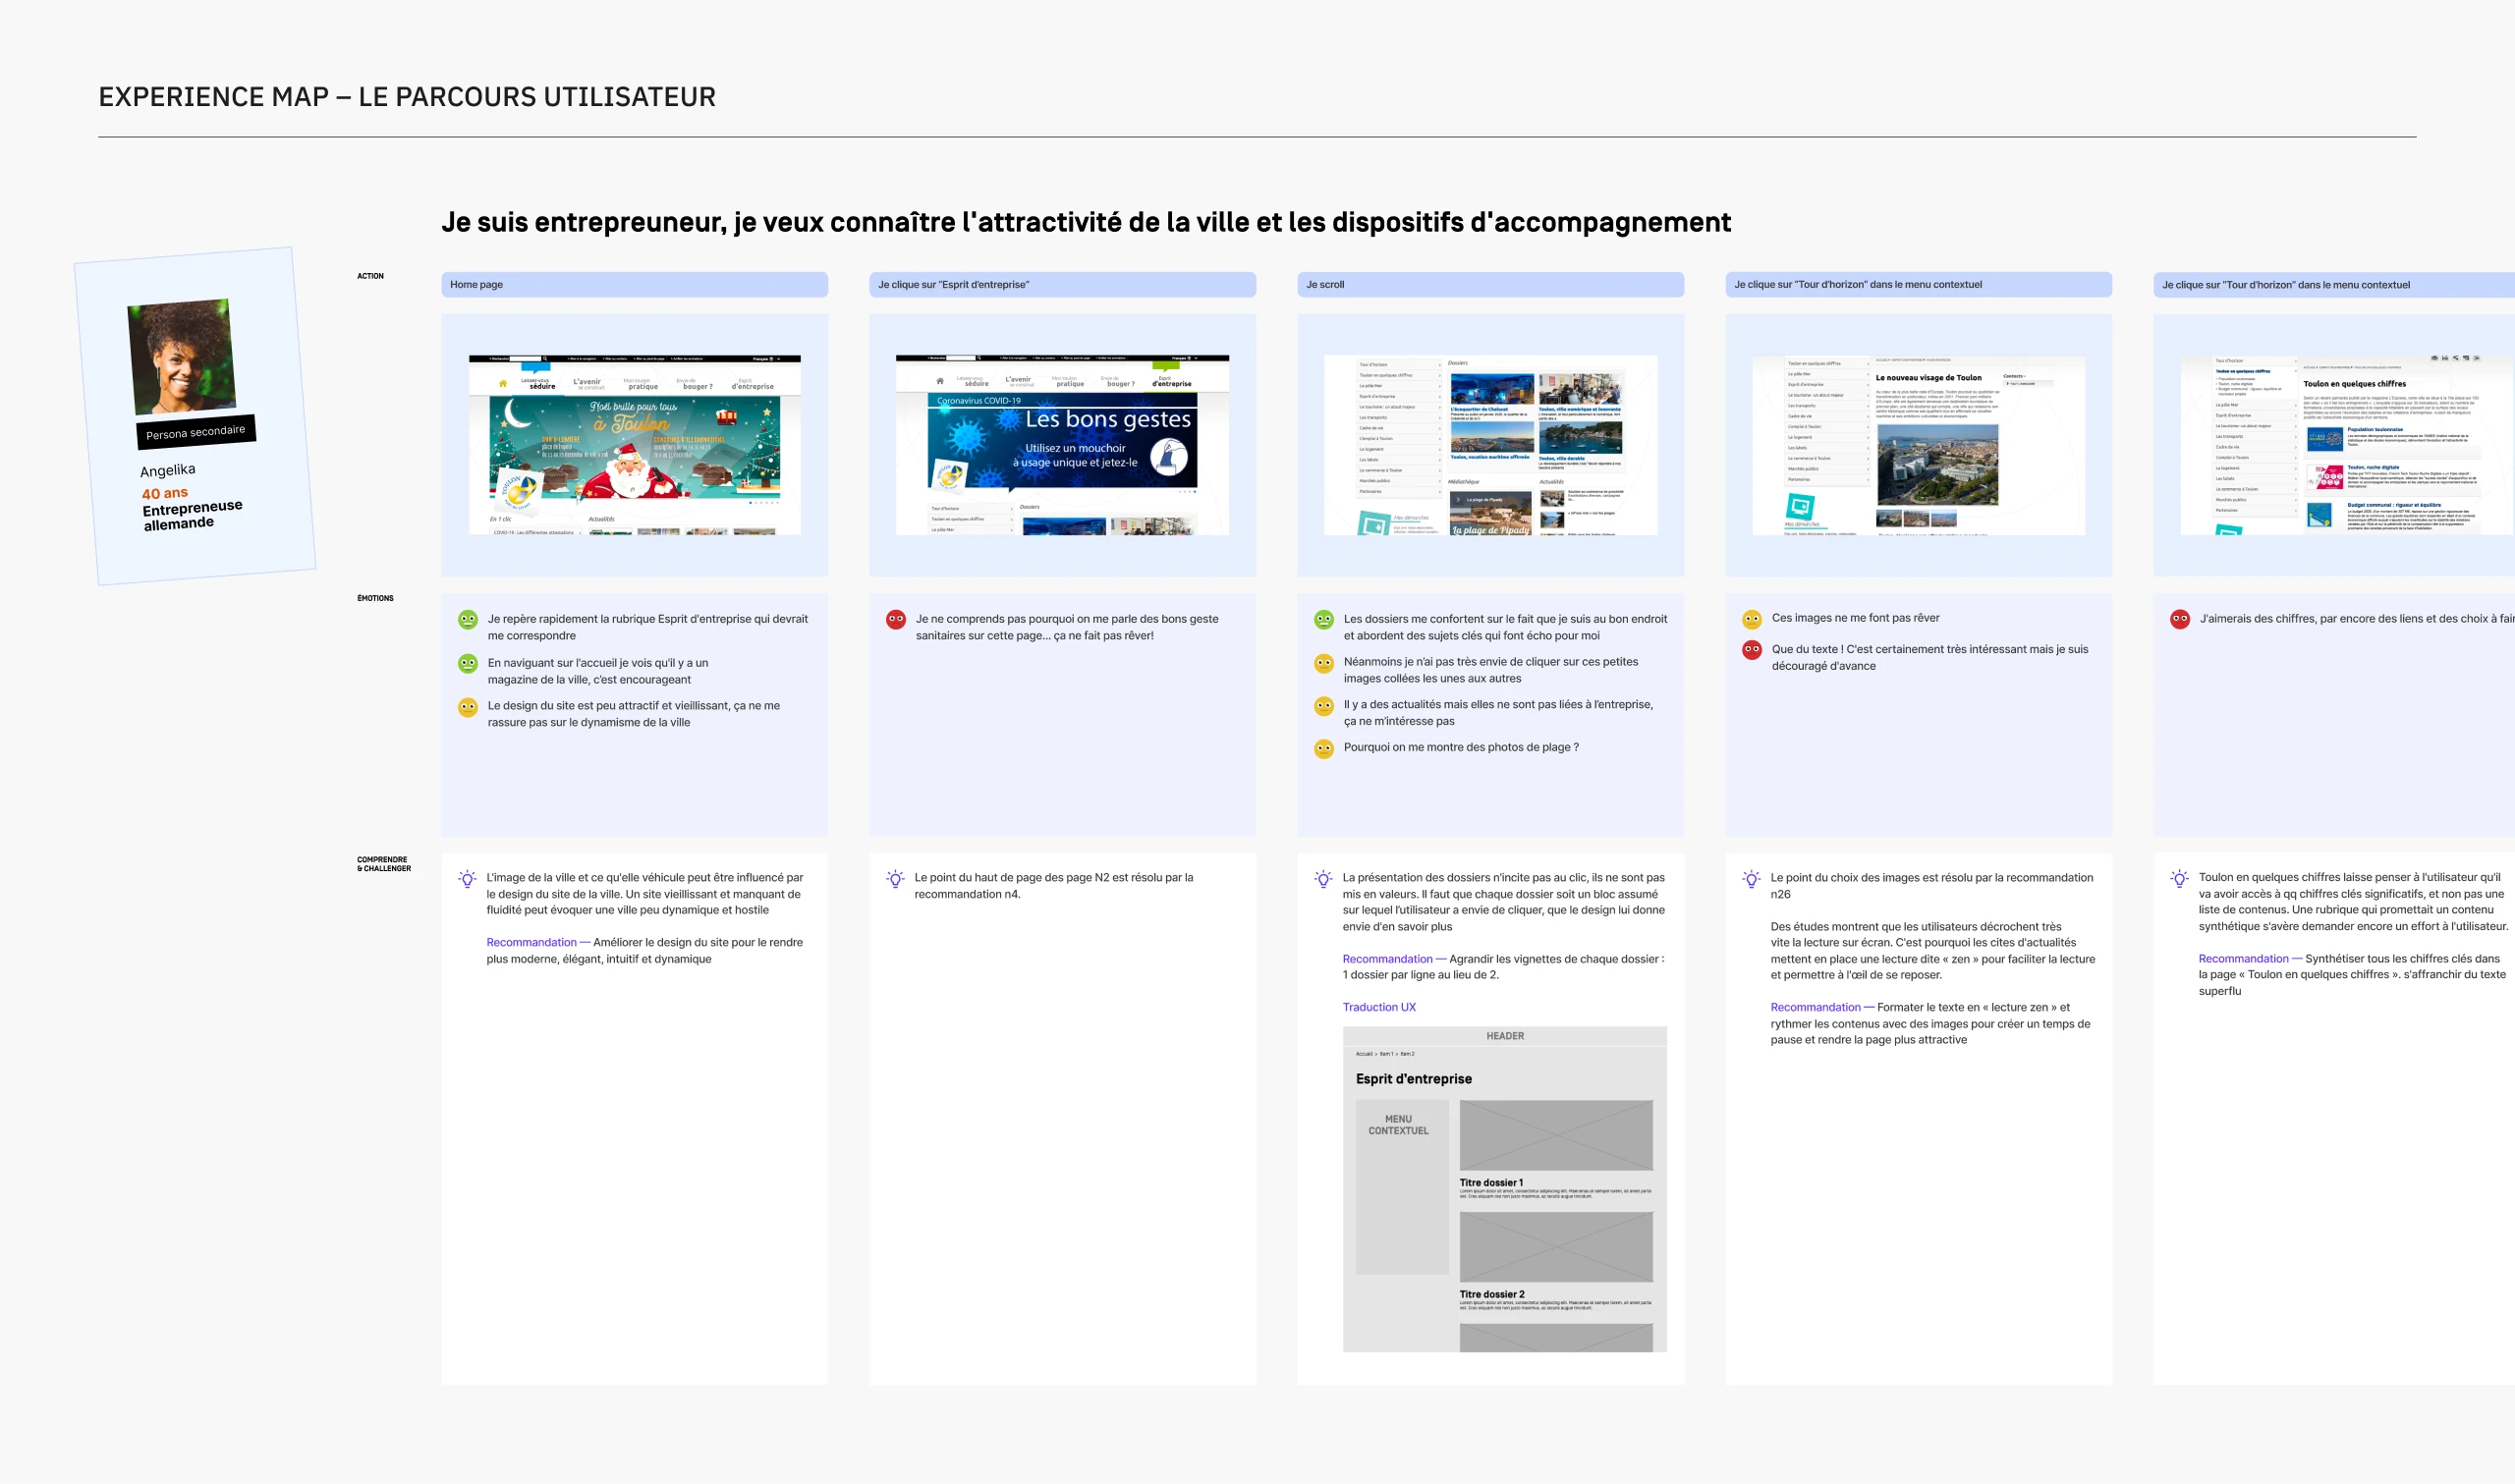The height and width of the screenshot is (1484, 2515).
Task: Select the "Home page" action header
Action: coord(634,285)
